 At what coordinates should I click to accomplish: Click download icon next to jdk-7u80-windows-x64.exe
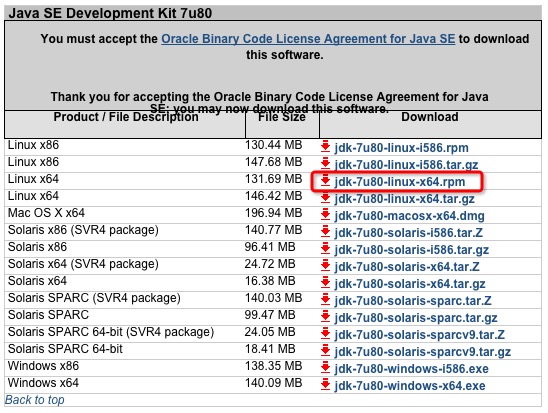(x=325, y=384)
